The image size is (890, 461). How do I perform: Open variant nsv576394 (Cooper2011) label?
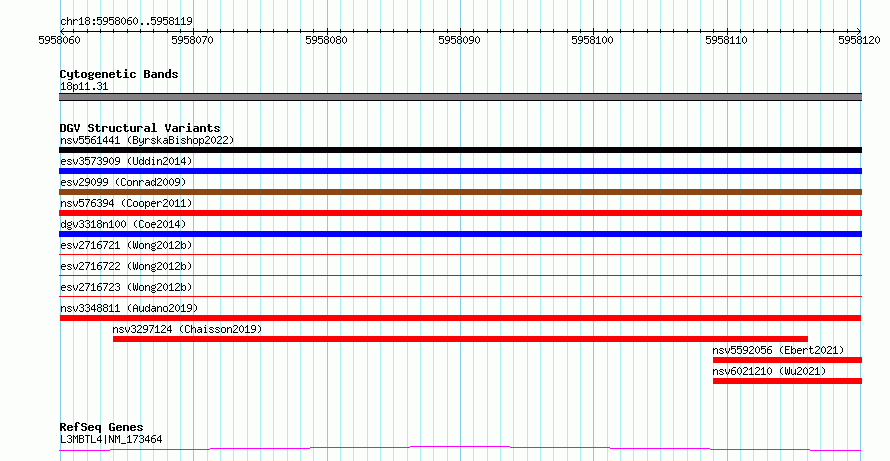(x=126, y=203)
